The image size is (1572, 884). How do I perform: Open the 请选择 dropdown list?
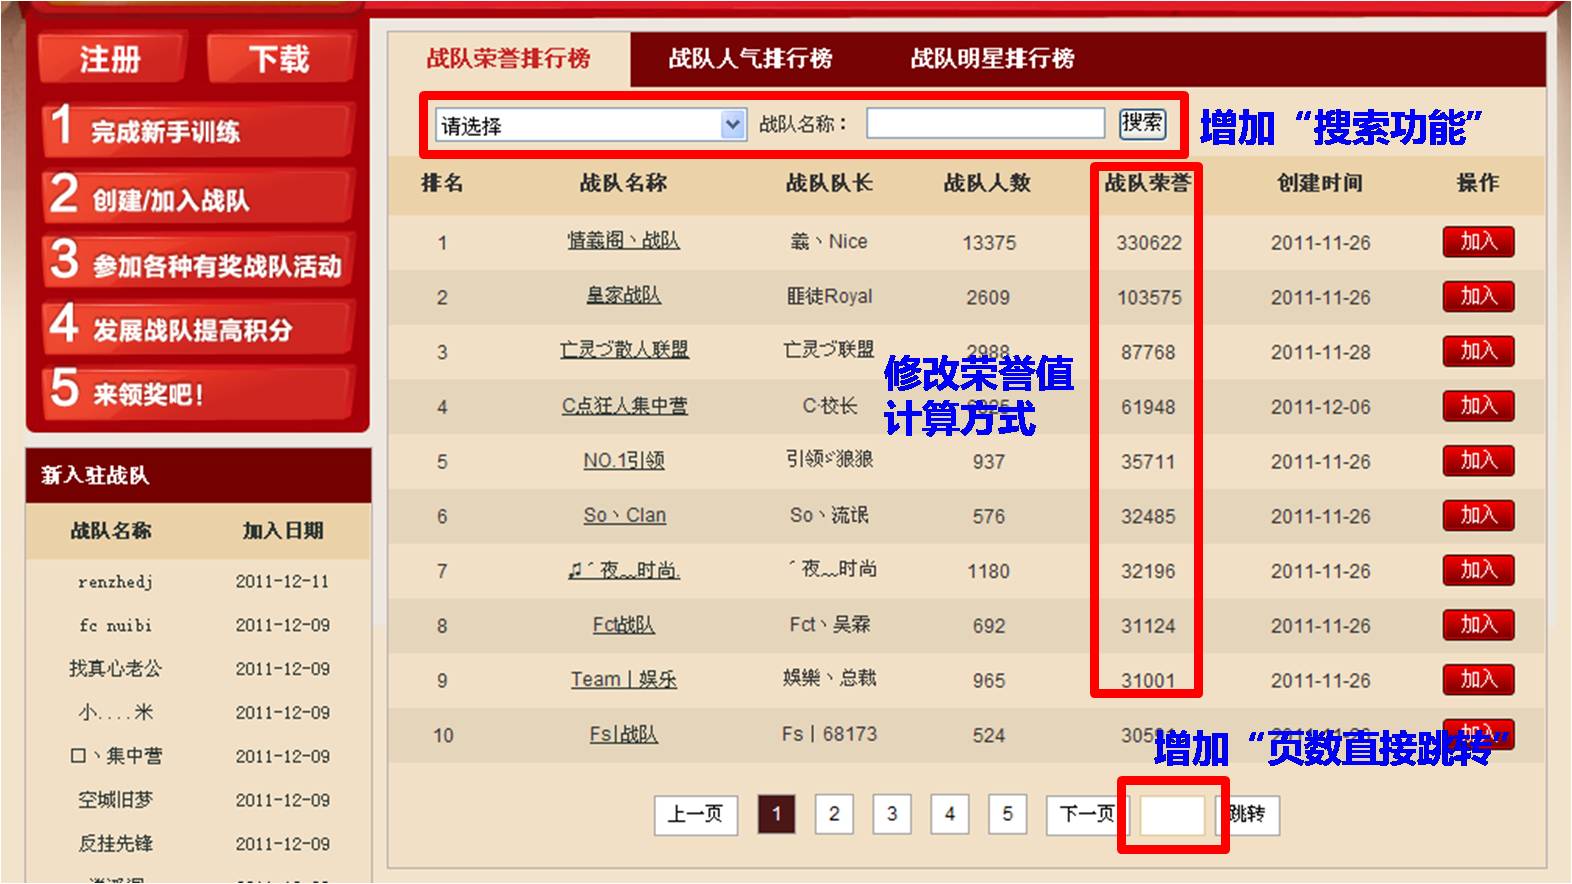tap(591, 125)
